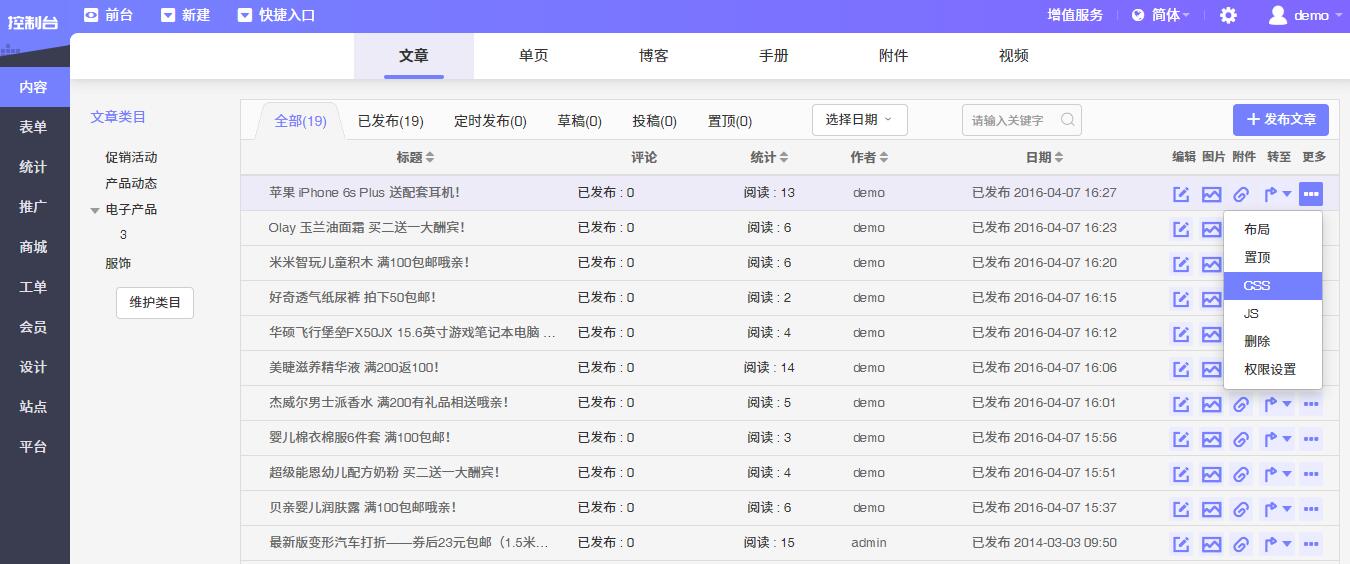
Task: Edit the 最新版变形汽车打折 article
Action: 1181,544
